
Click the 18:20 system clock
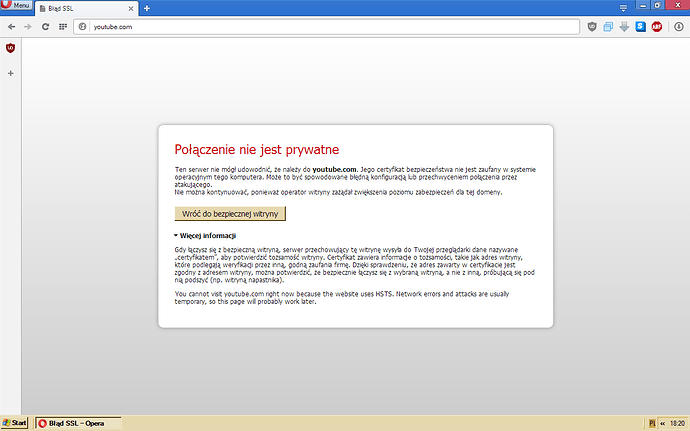(678, 423)
